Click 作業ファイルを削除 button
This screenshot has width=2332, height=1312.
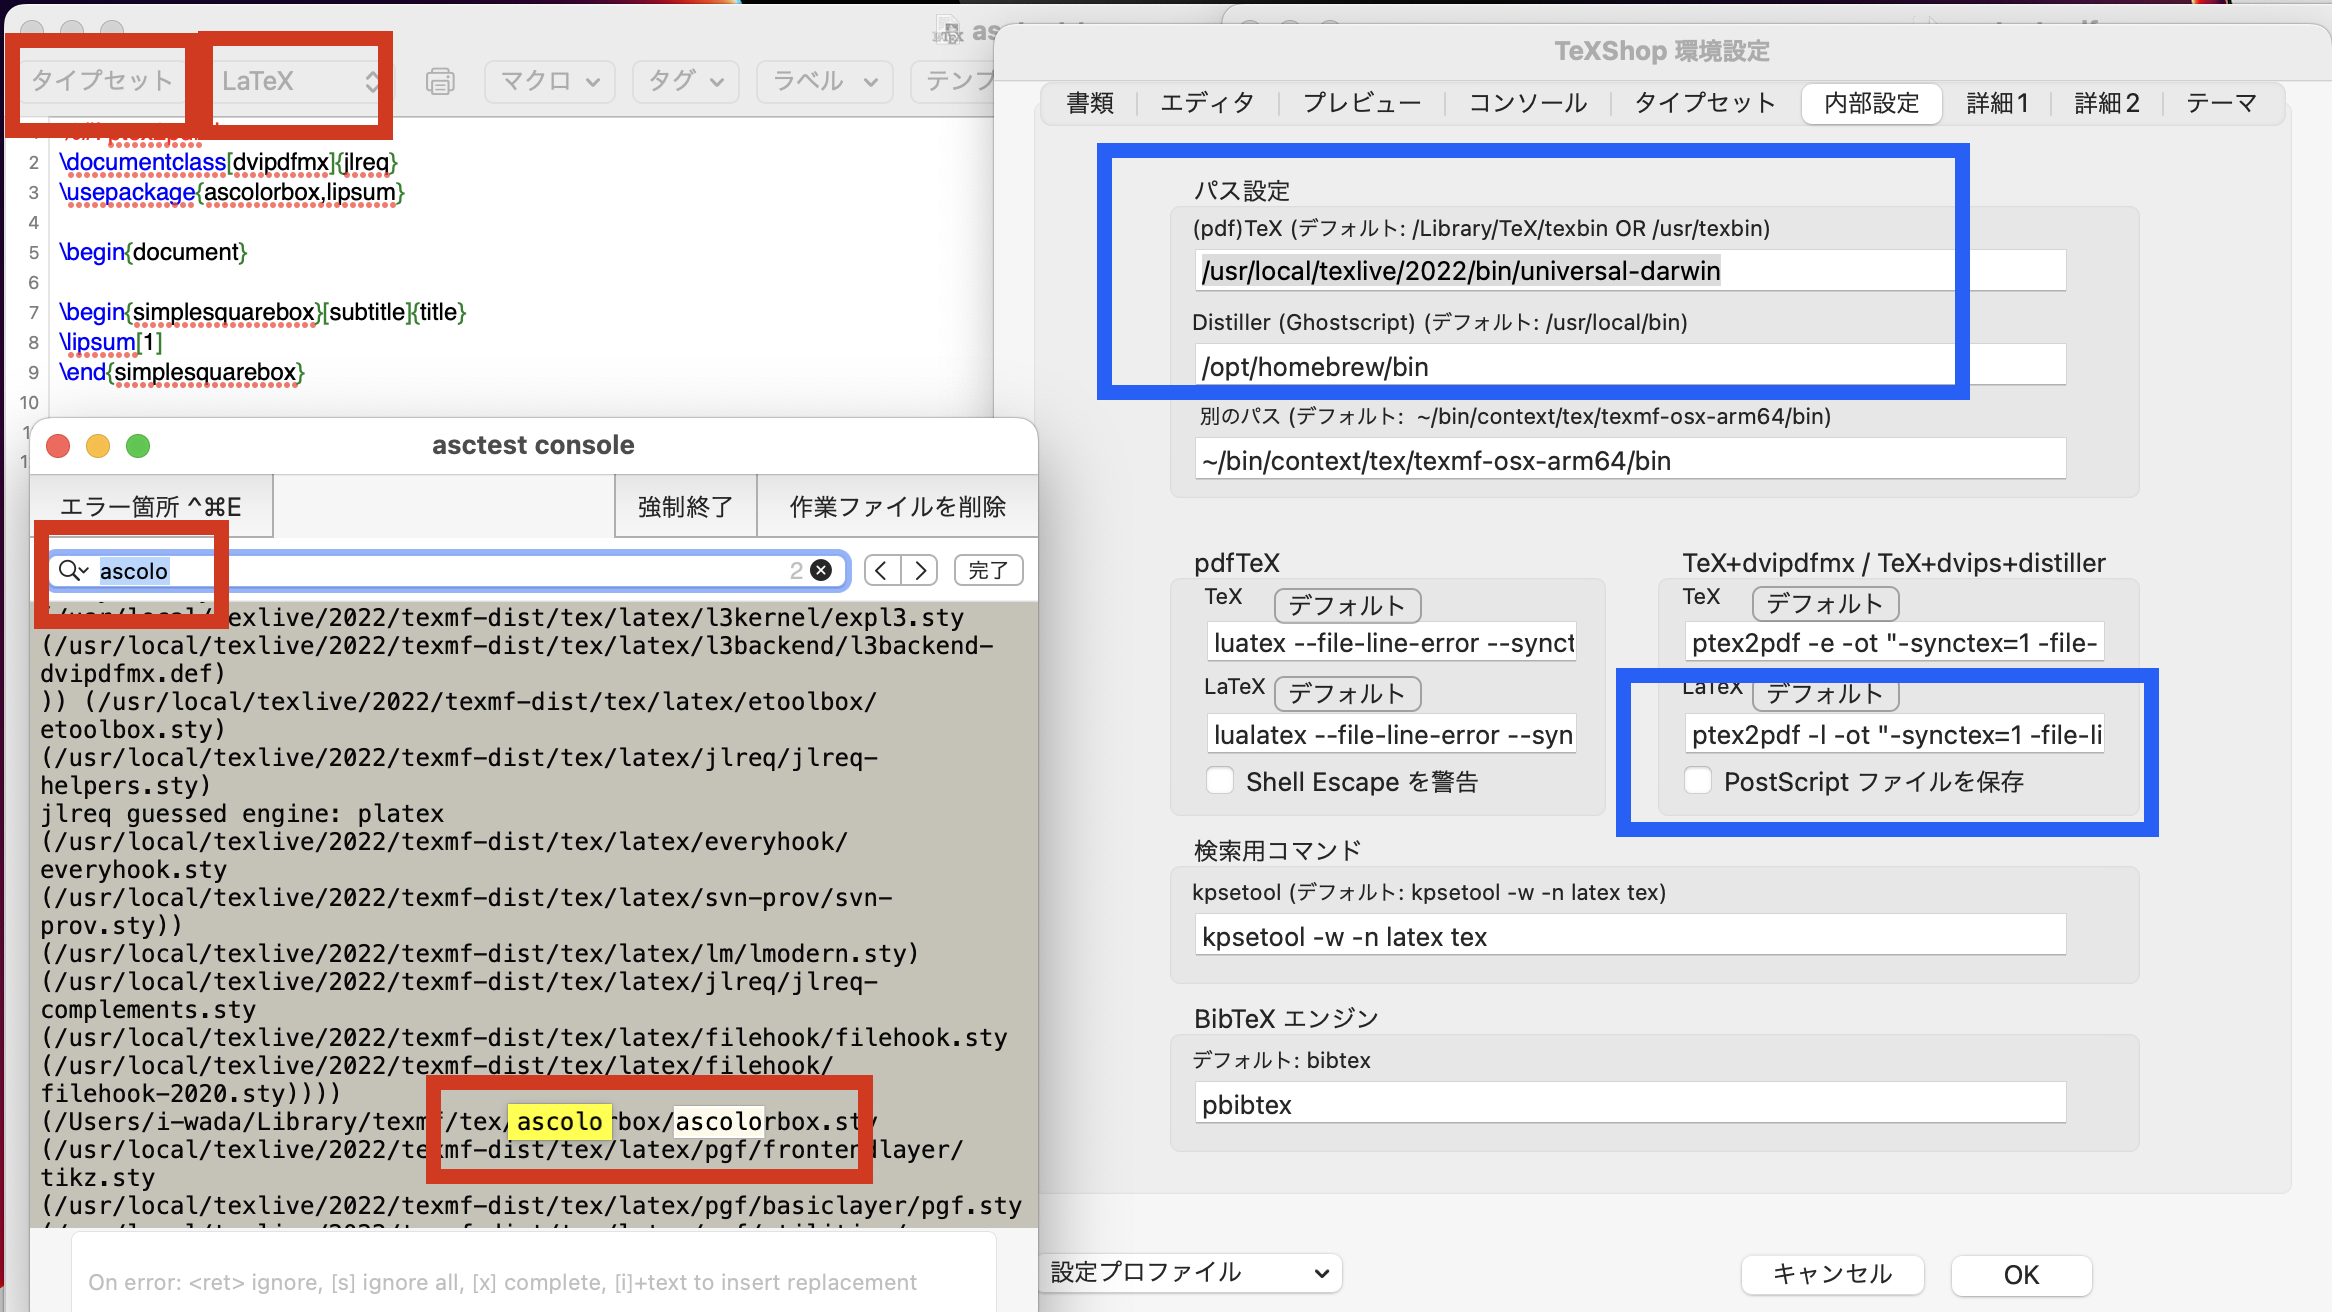[897, 507]
